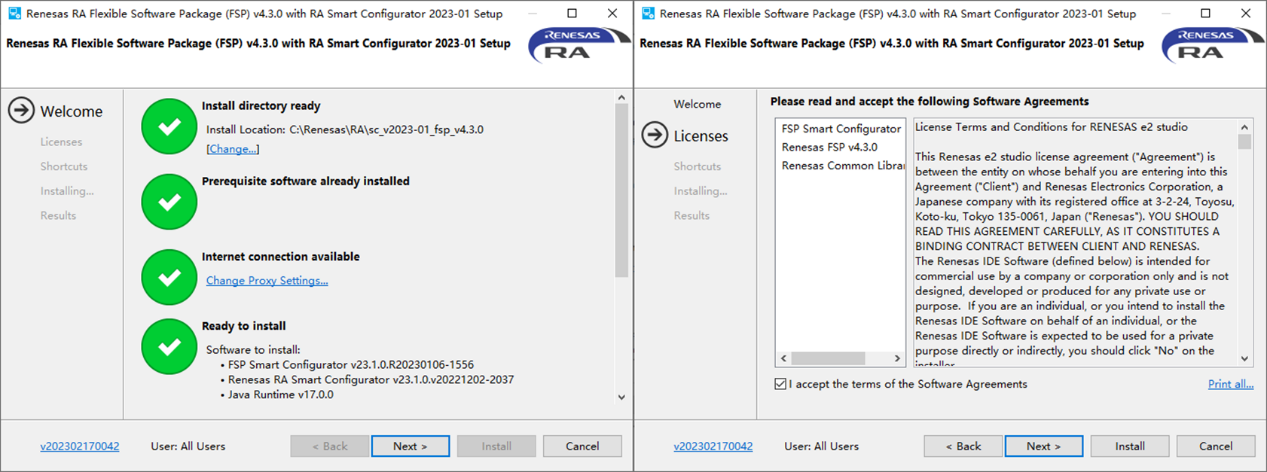Click Shortcuts step in Licenses window sidebar
The height and width of the screenshot is (472, 1267).
(697, 166)
